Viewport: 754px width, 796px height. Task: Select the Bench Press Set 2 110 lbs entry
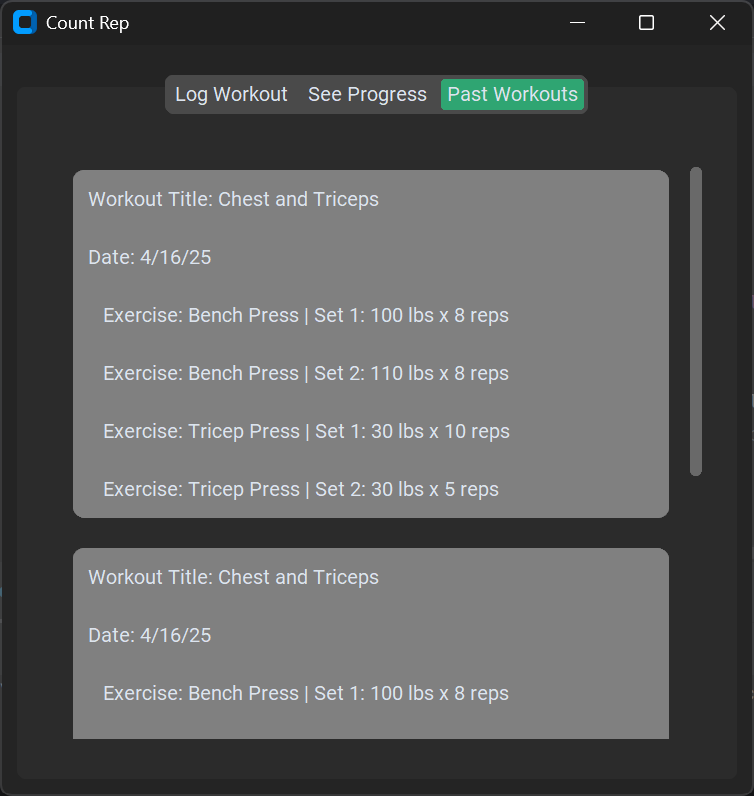pyautogui.click(x=305, y=373)
